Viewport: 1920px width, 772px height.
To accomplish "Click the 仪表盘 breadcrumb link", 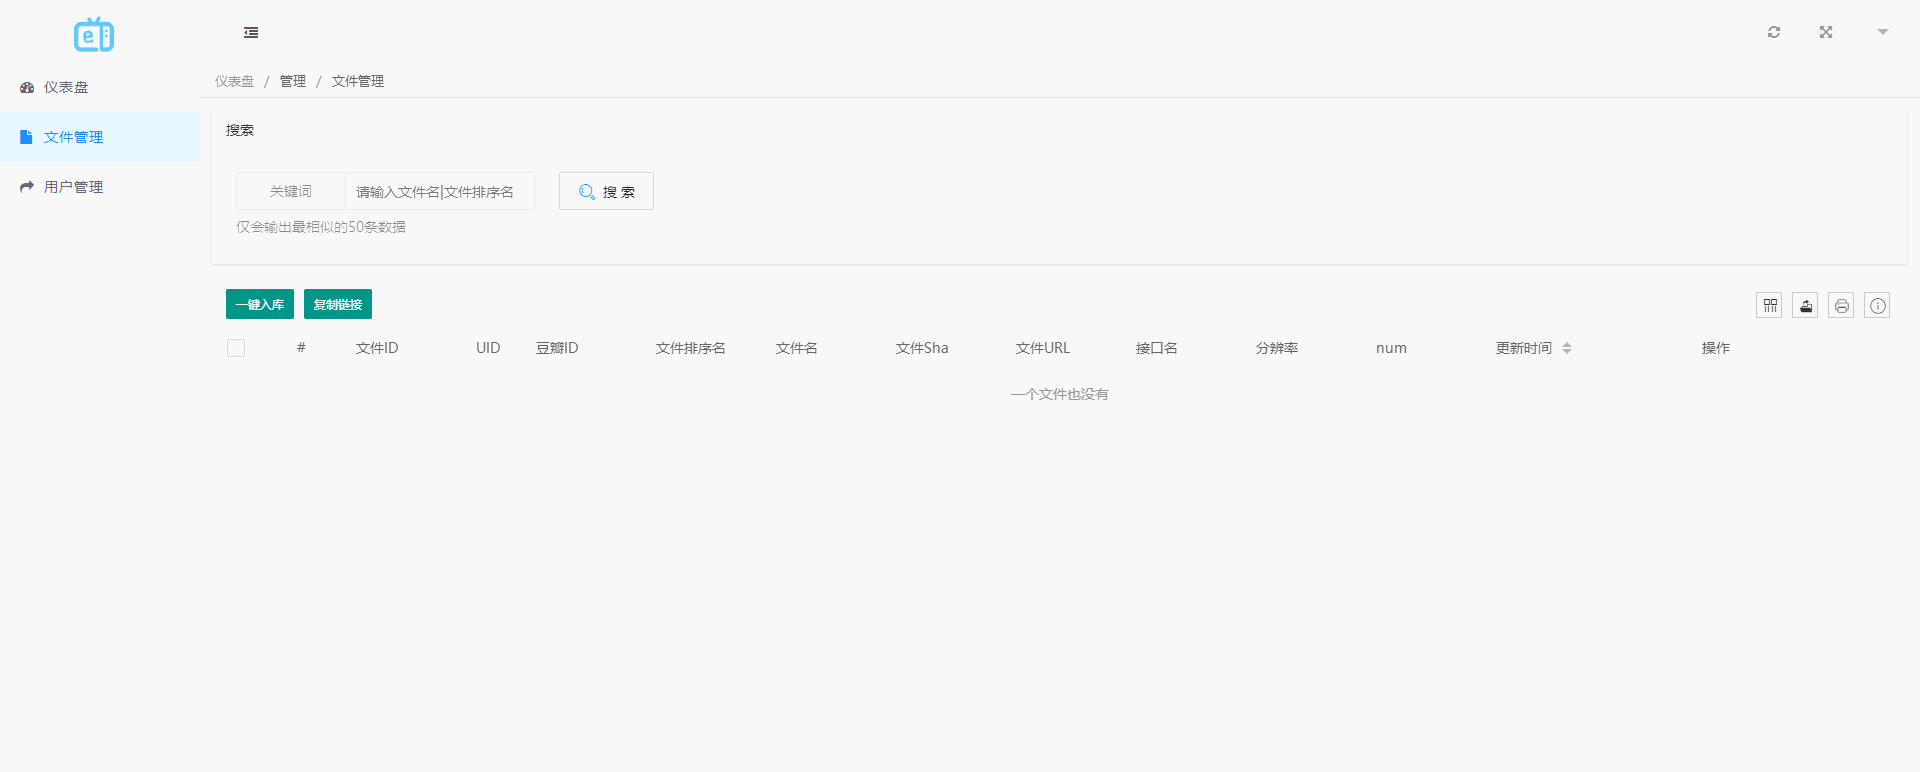I will coord(234,81).
